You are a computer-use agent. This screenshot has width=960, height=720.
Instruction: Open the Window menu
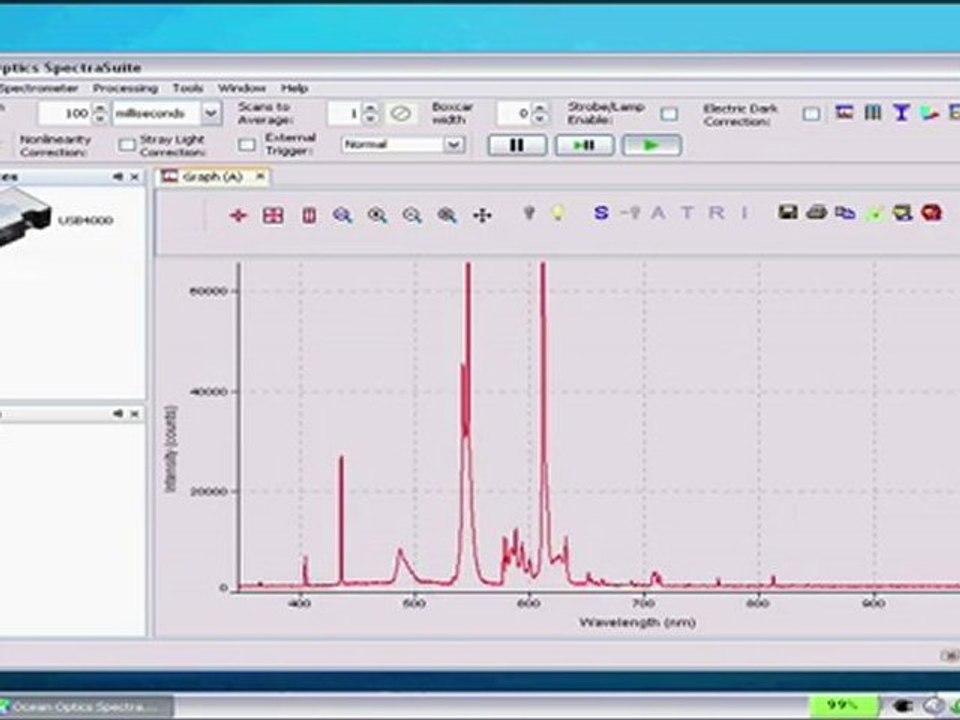(242, 88)
